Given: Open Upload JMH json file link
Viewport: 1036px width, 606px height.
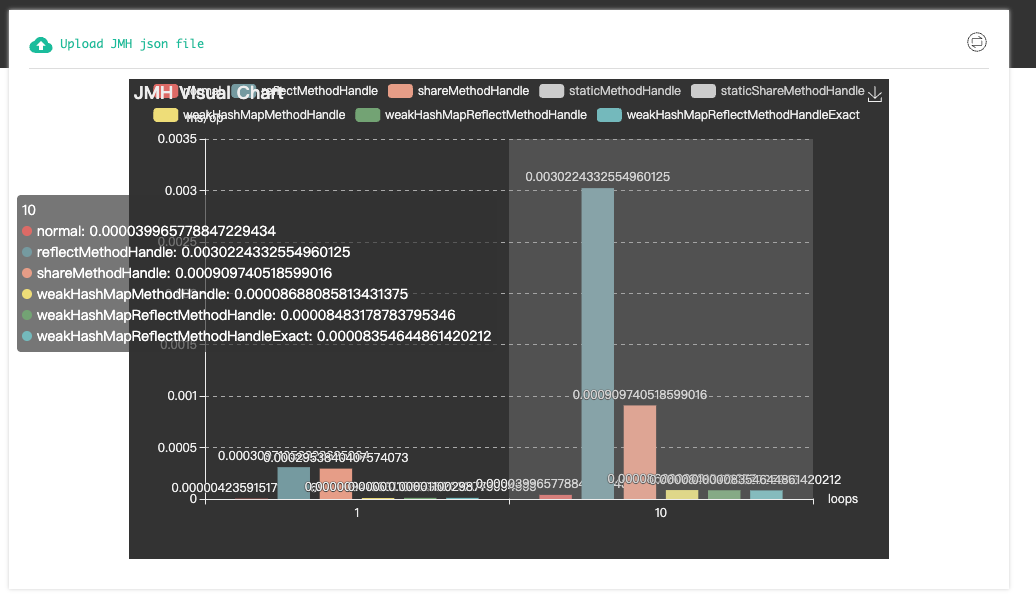Looking at the screenshot, I should [x=131, y=44].
